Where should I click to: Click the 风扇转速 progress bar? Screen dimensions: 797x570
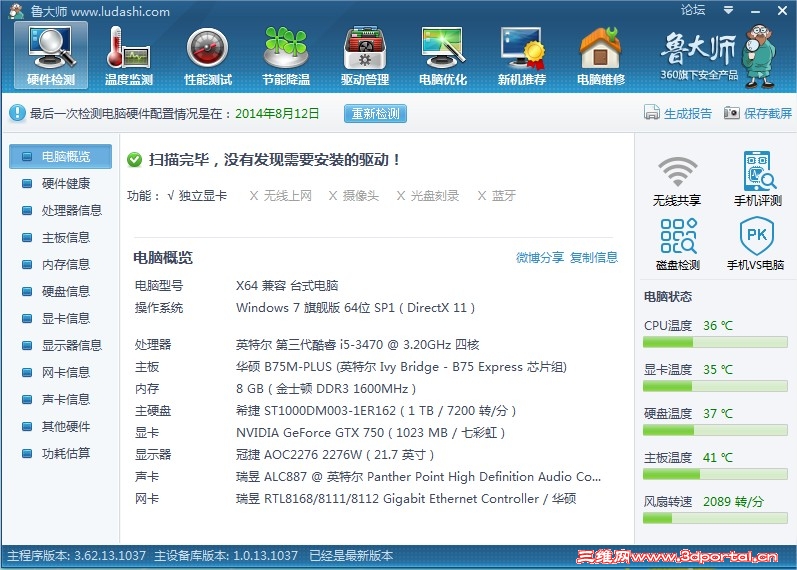715,518
